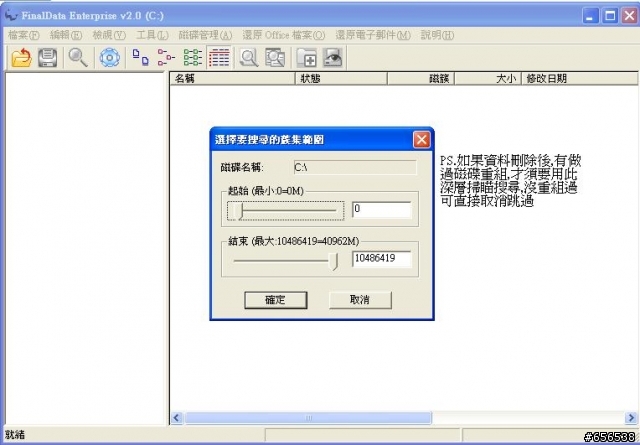Click the 取消 button in the dialog
The width and height of the screenshot is (640, 445).
(x=360, y=300)
